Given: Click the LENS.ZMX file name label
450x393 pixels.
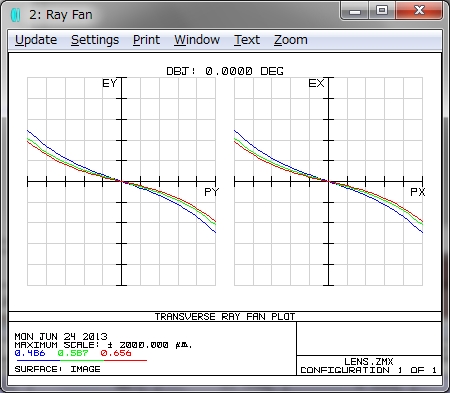Looking at the screenshot, I should coord(369,362).
